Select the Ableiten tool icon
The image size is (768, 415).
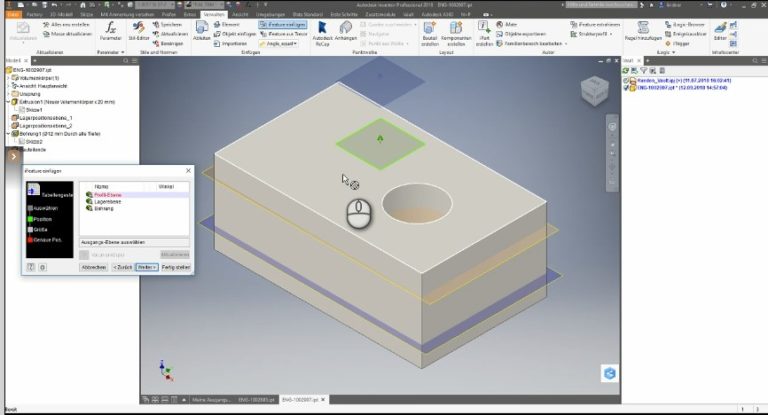pos(202,32)
